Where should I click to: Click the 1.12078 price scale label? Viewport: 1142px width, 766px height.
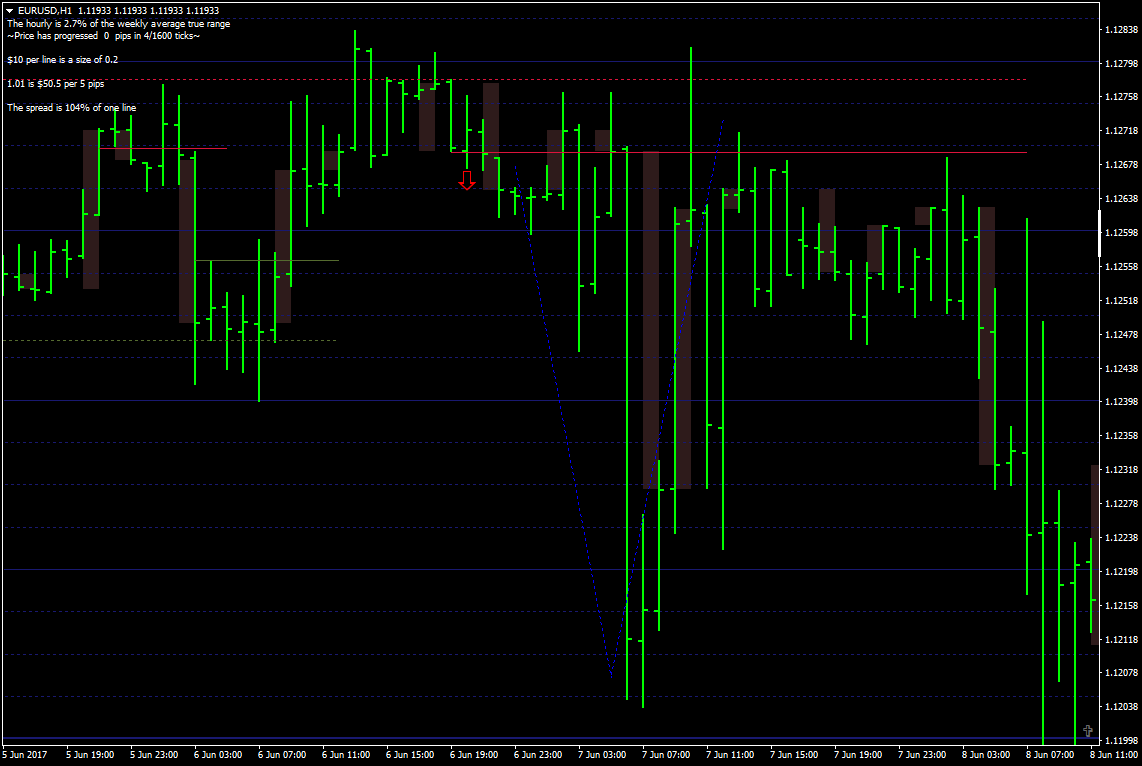tap(1121, 673)
